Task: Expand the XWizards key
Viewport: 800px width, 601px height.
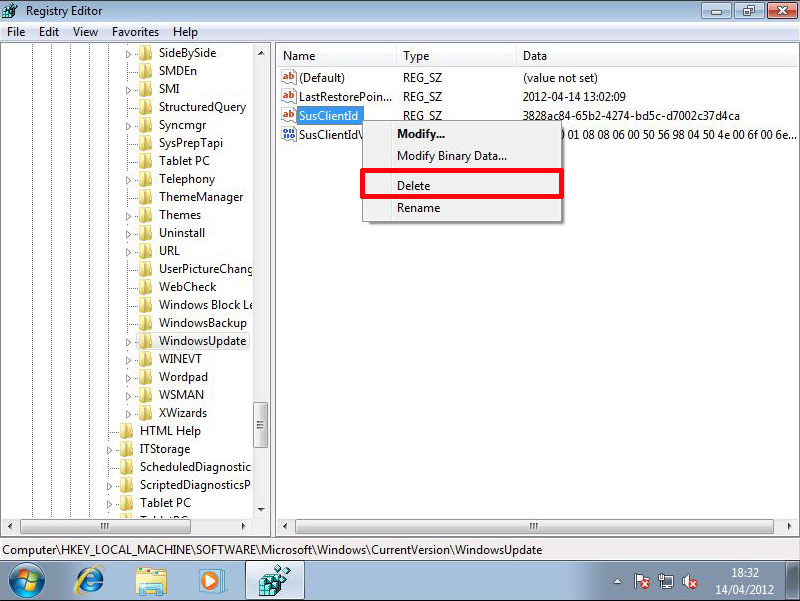Action: tap(128, 414)
